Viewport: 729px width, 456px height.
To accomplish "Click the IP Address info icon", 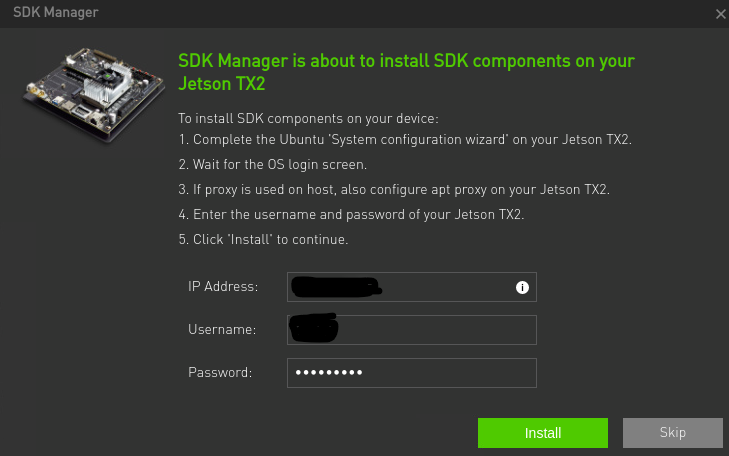I will point(522,287).
